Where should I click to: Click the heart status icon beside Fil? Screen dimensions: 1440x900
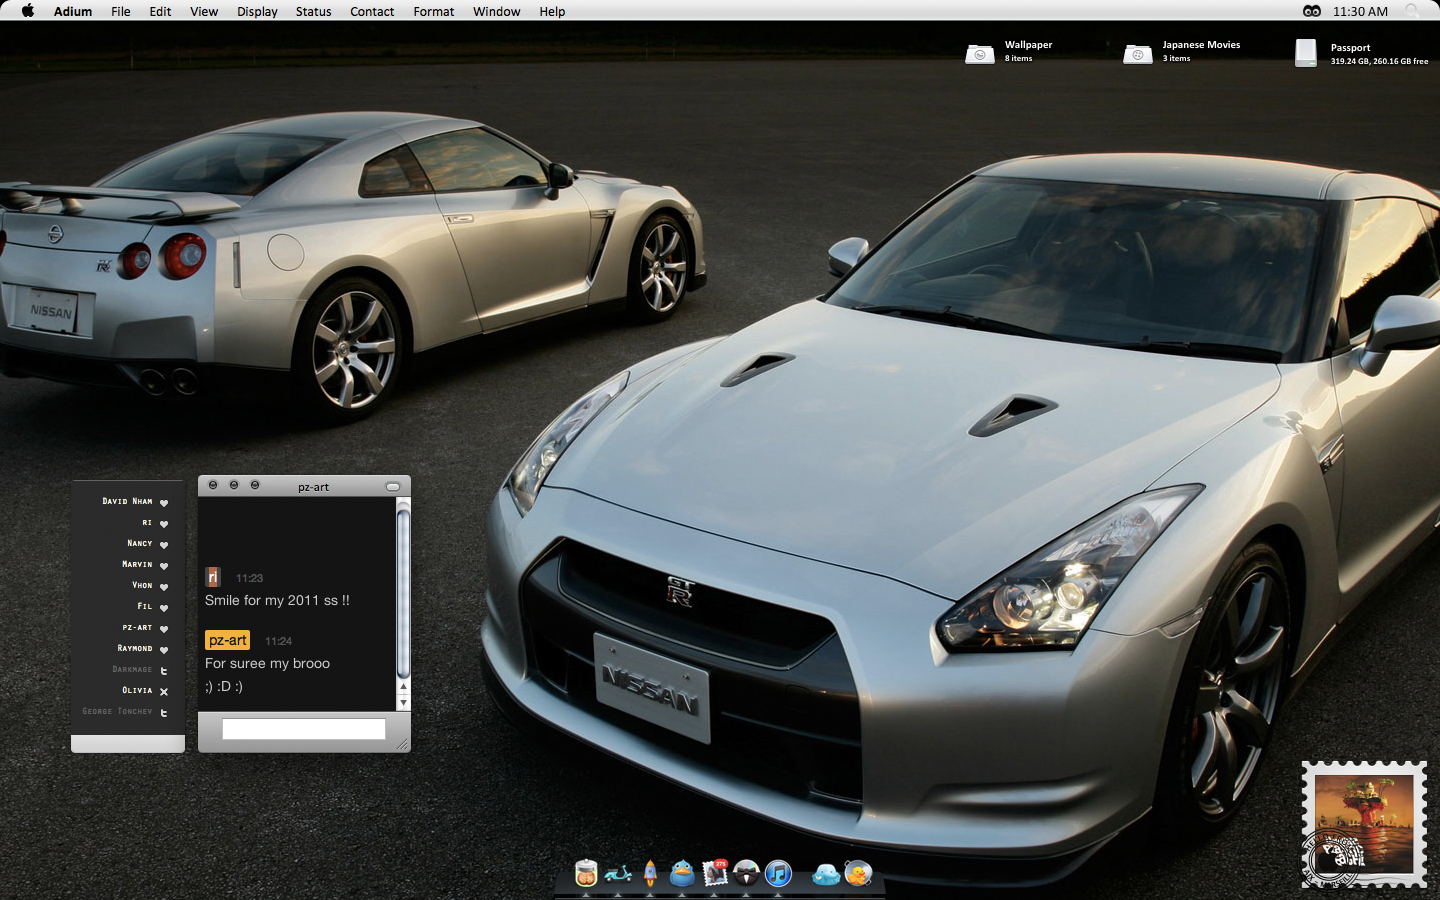164,608
